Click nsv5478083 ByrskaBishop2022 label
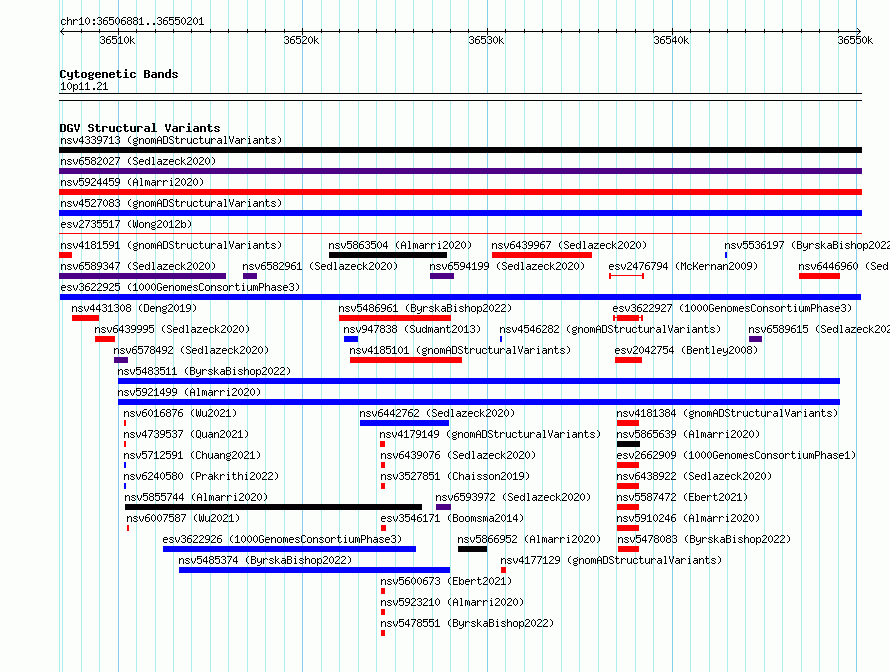 tap(704, 539)
